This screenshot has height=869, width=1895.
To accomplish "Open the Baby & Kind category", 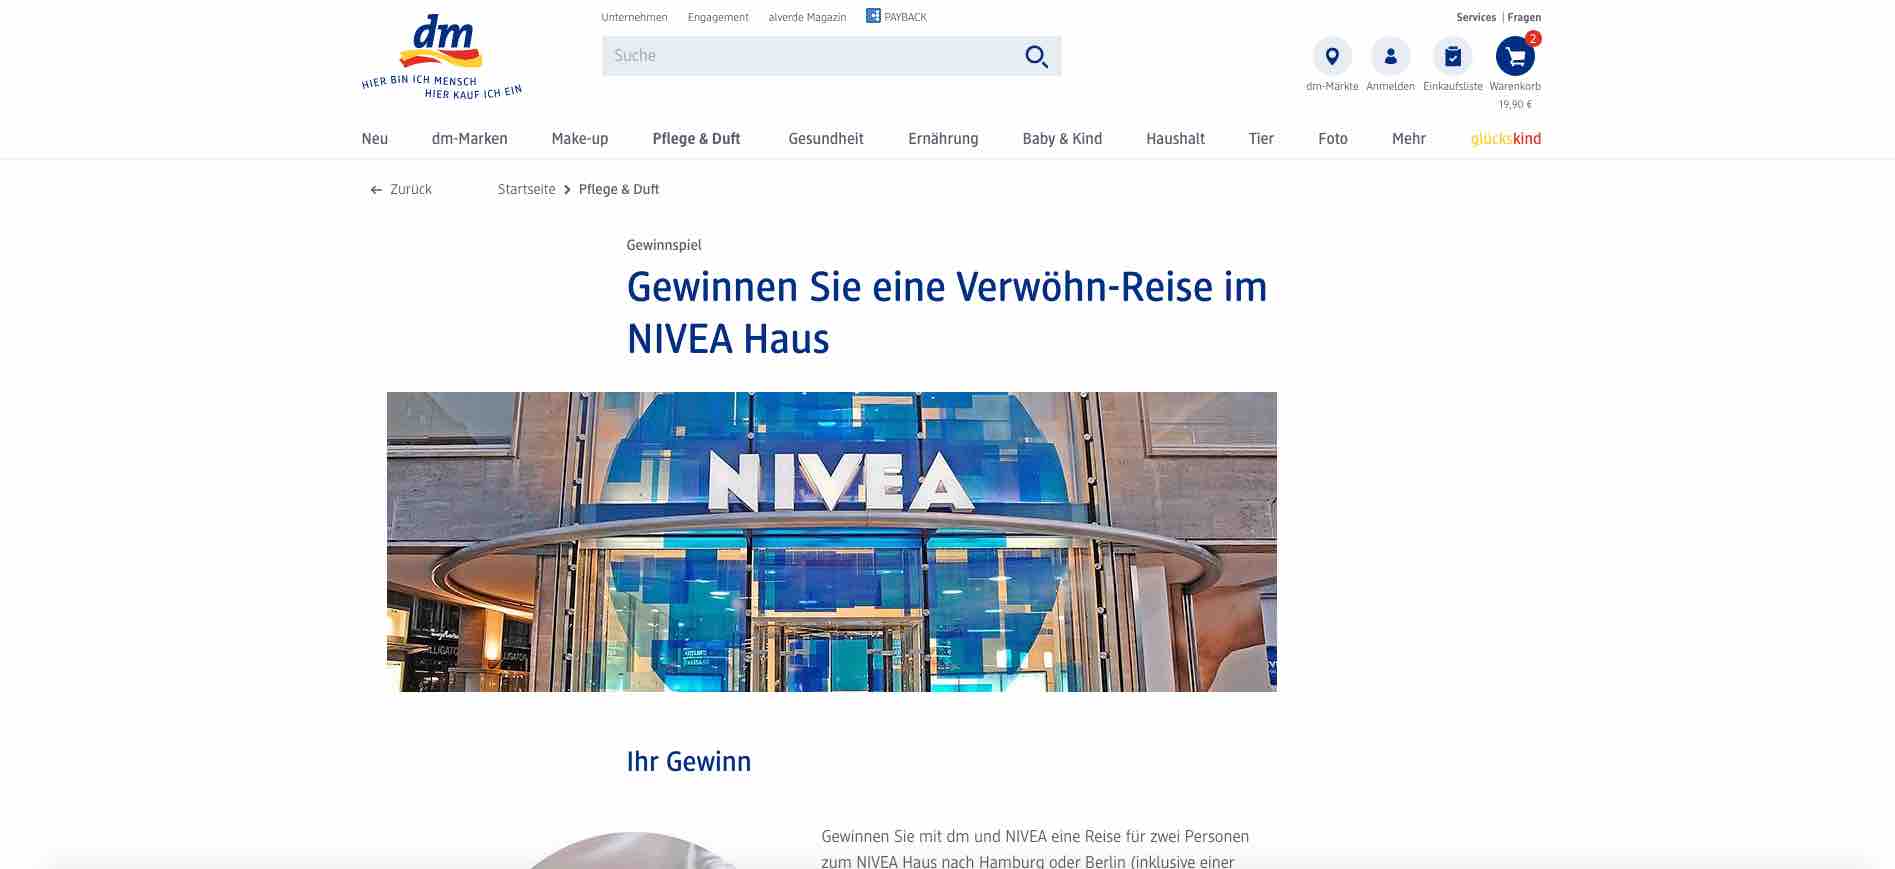I will 1062,139.
